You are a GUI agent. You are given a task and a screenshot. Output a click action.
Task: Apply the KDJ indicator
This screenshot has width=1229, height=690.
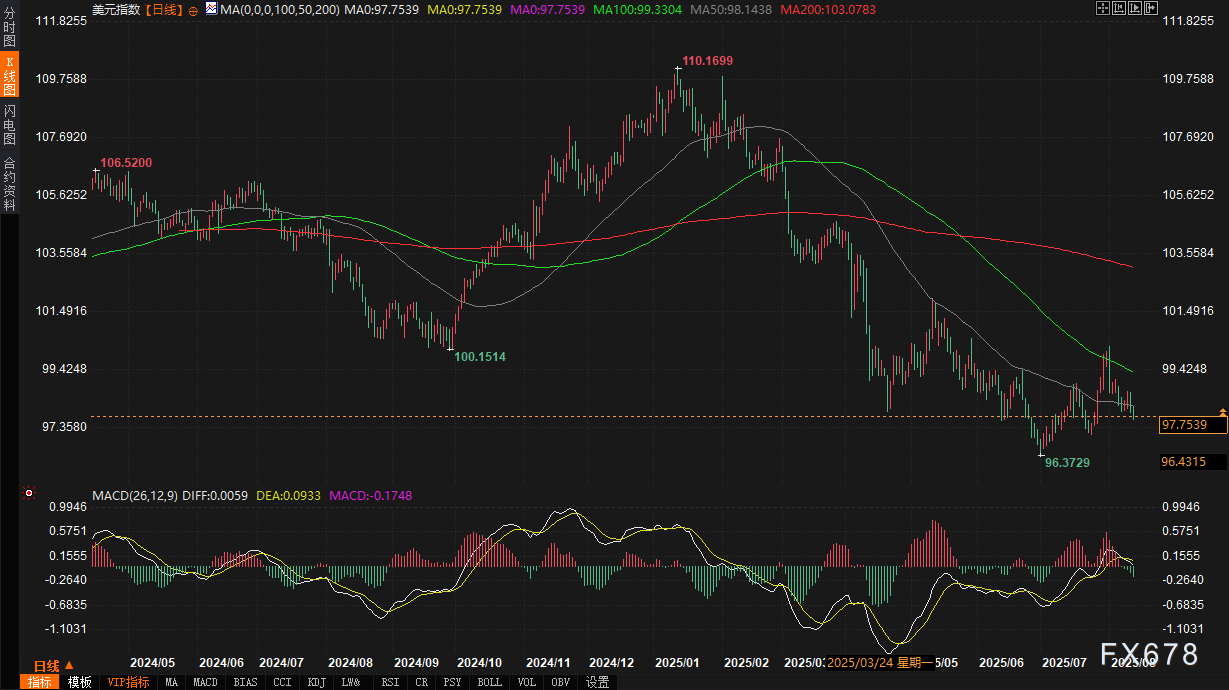317,682
